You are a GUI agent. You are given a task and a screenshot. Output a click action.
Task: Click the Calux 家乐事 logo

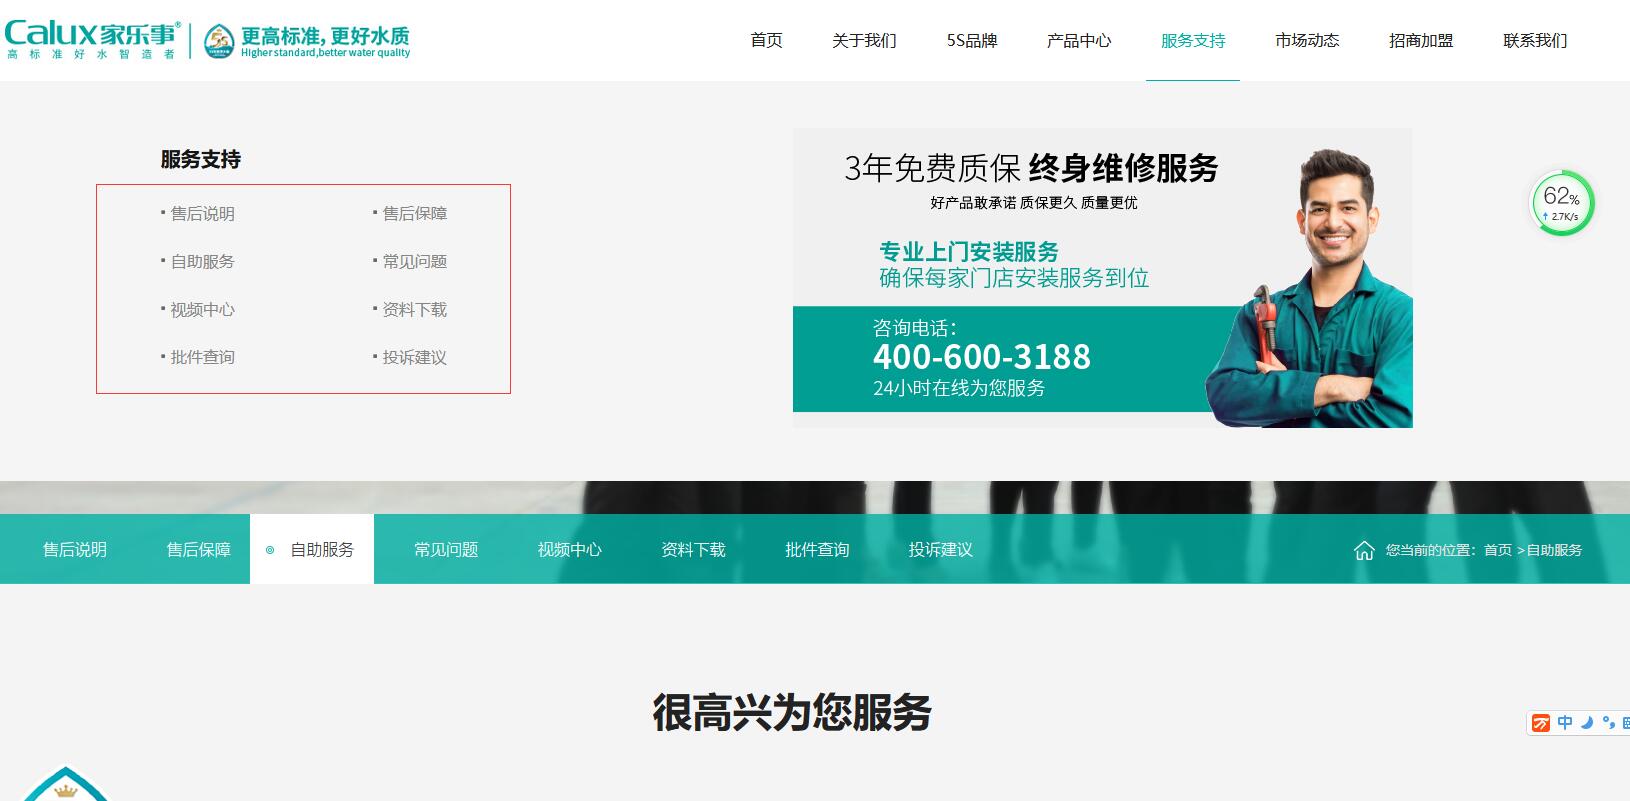(x=92, y=40)
